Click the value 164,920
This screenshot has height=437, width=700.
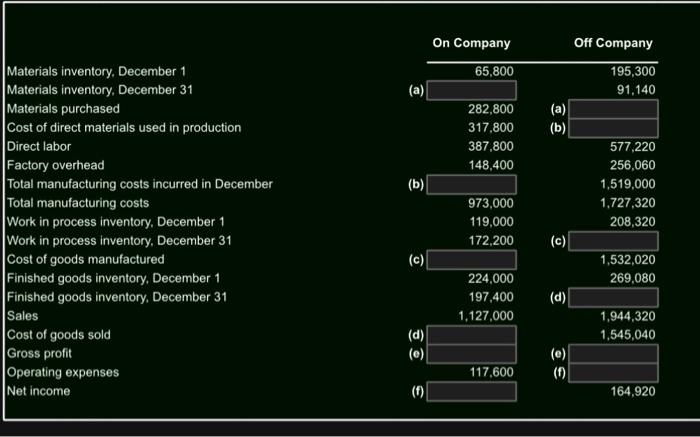point(633,391)
